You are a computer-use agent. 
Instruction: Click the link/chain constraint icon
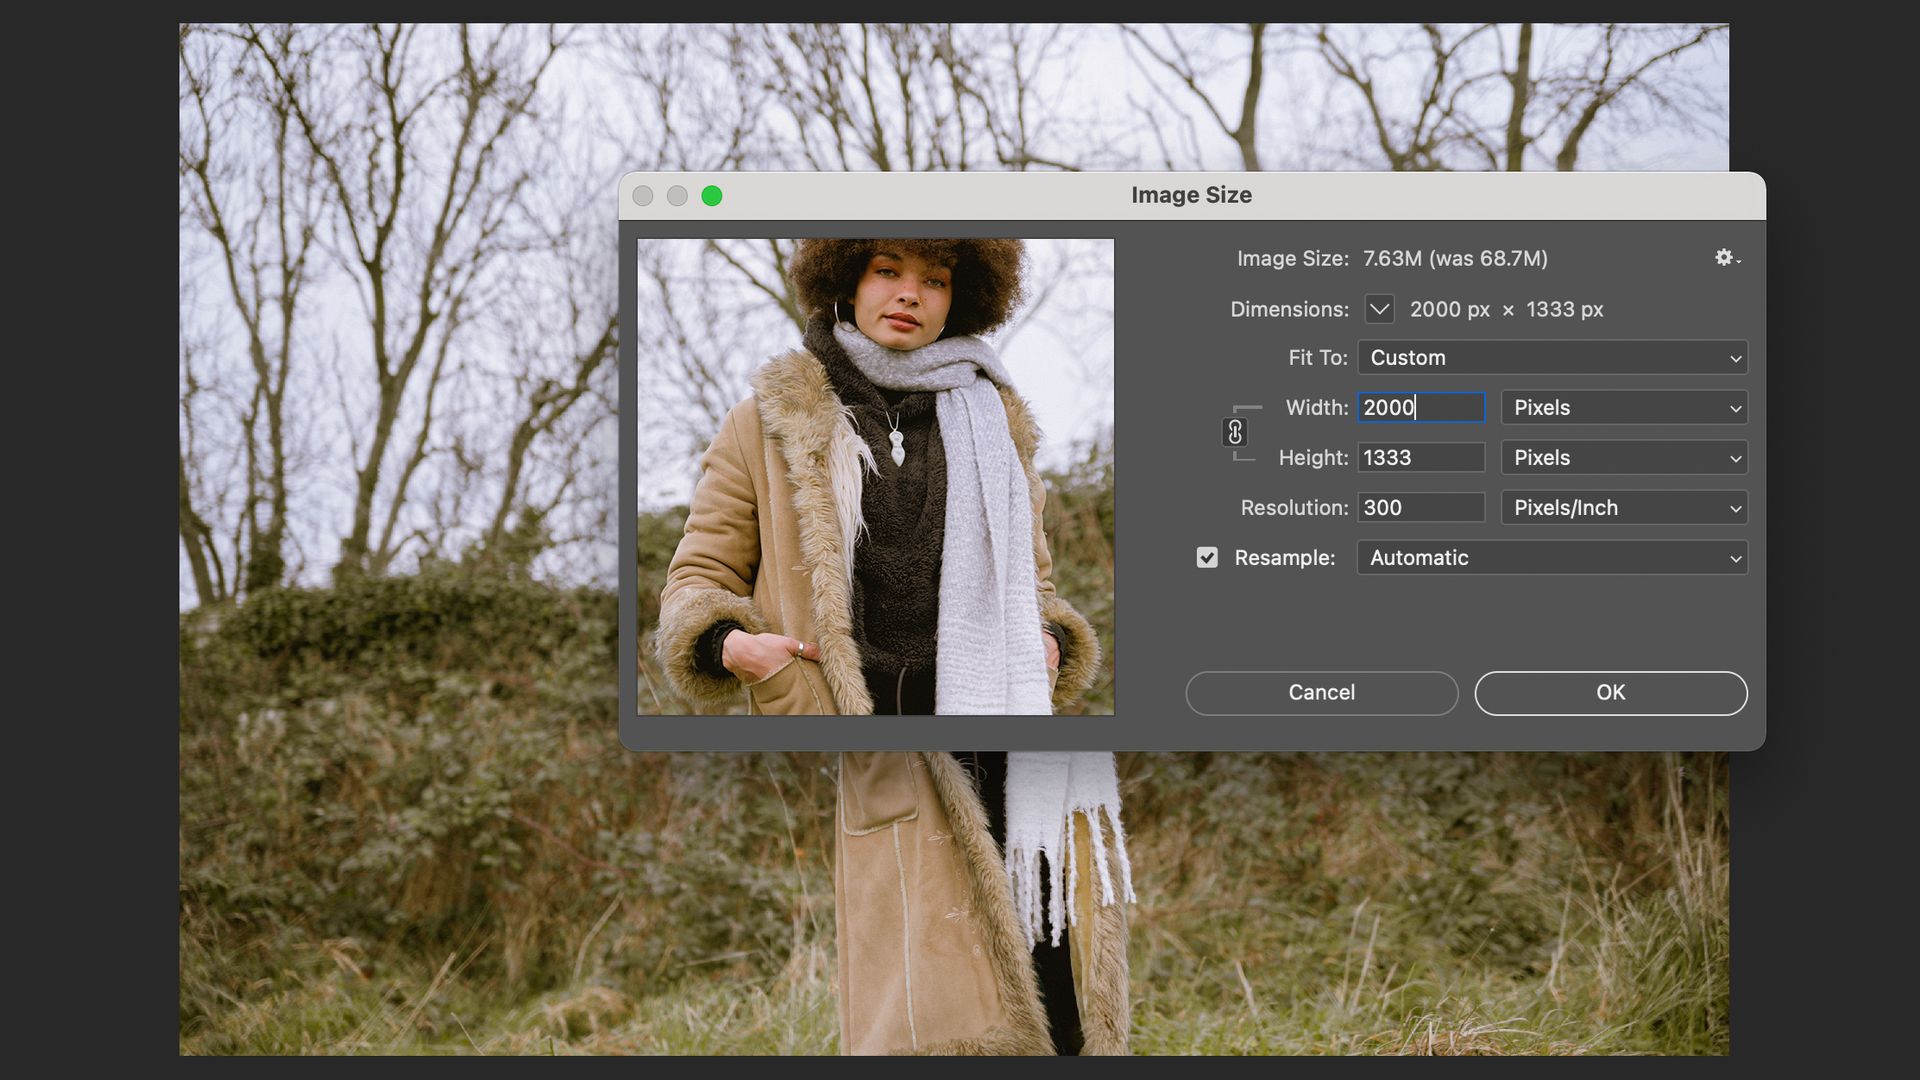tap(1233, 431)
